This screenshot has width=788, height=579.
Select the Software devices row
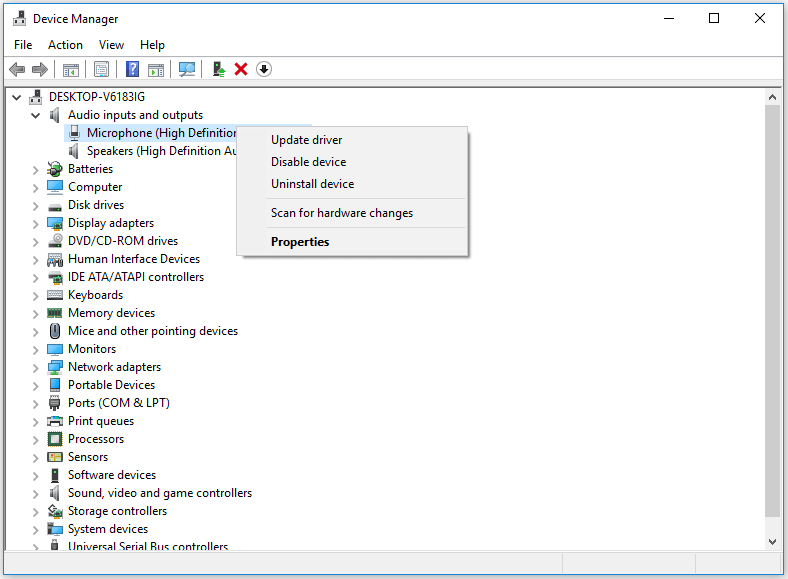coord(112,475)
